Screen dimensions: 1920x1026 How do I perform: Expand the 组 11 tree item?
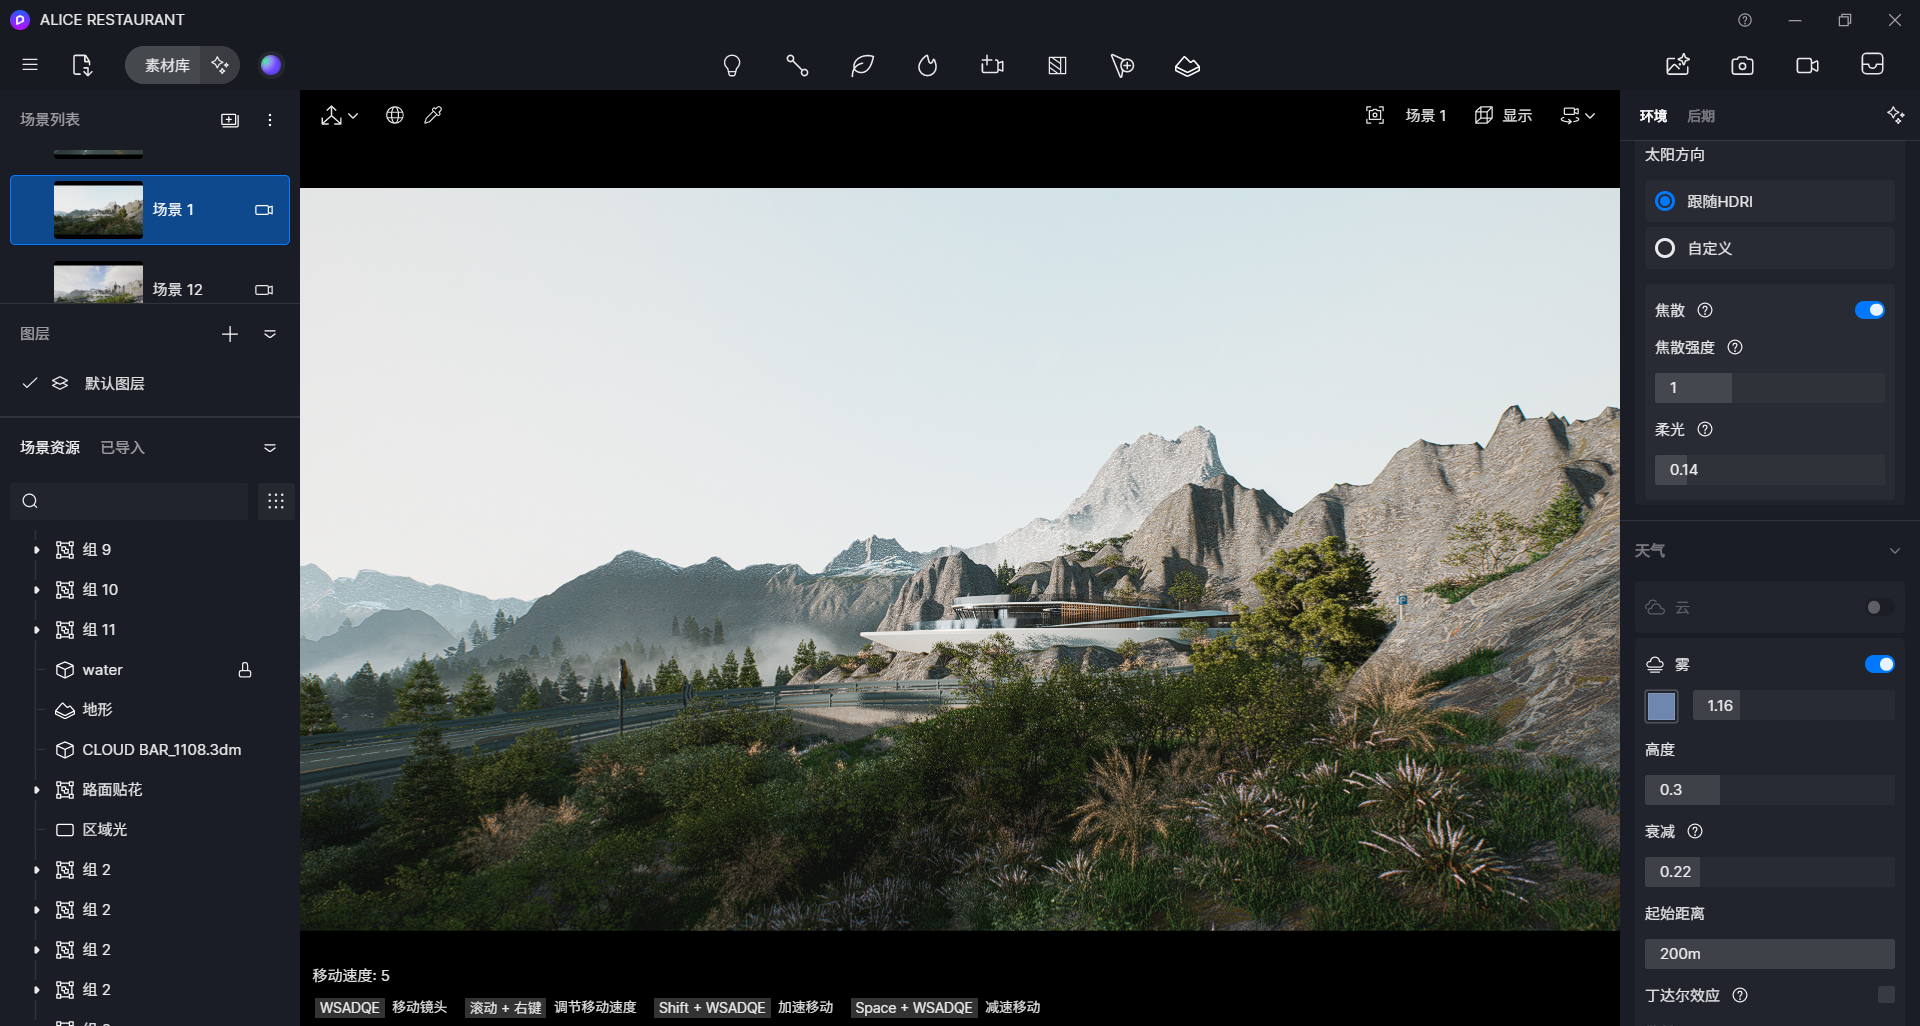click(37, 630)
